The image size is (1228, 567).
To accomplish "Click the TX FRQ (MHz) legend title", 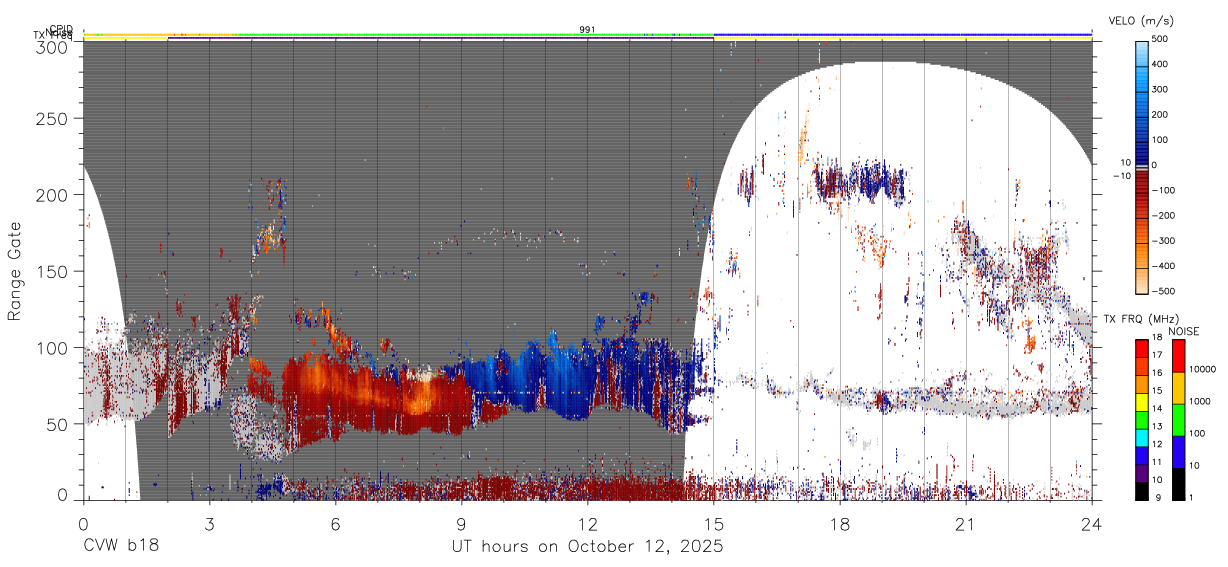I will click(1143, 320).
